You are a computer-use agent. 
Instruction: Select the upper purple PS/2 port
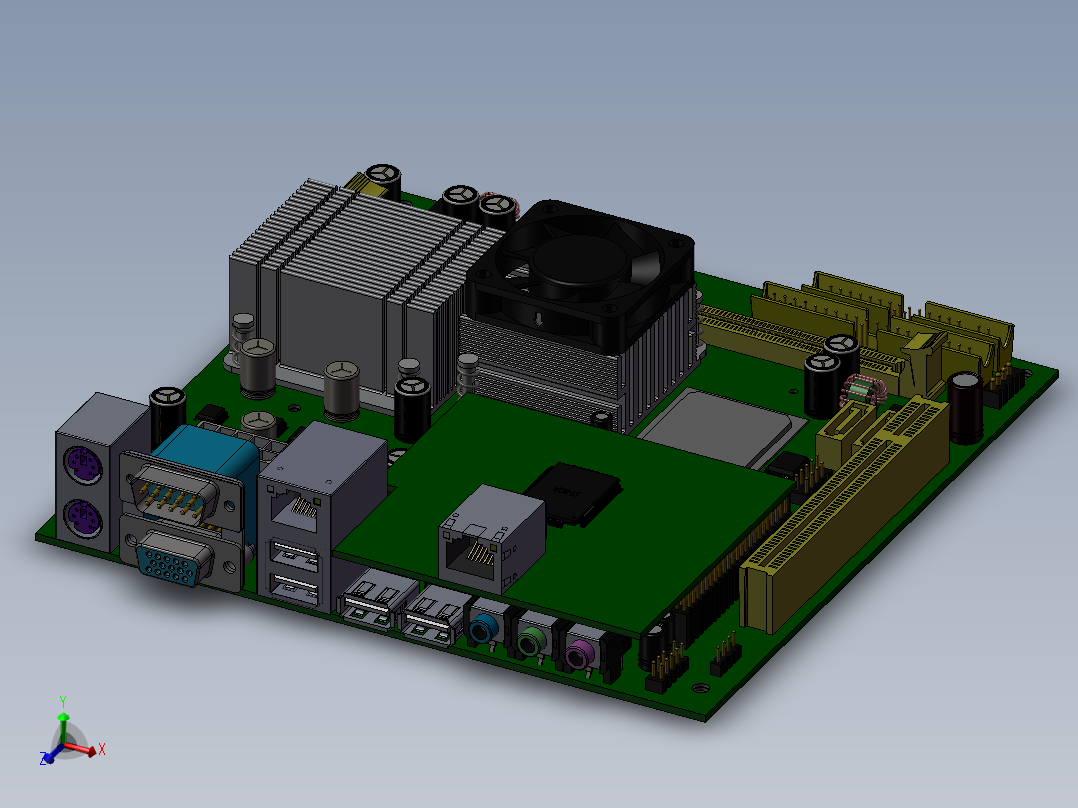pyautogui.click(x=82, y=466)
